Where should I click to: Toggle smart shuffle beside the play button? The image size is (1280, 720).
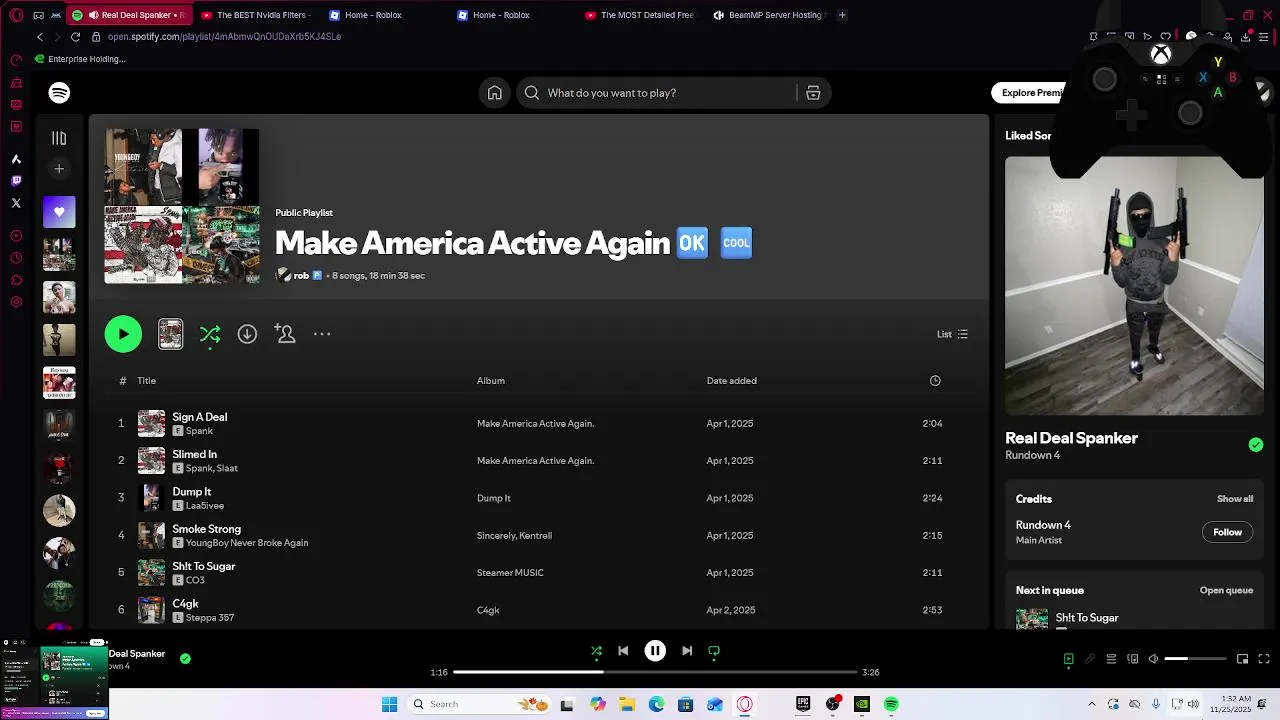[x=210, y=334]
